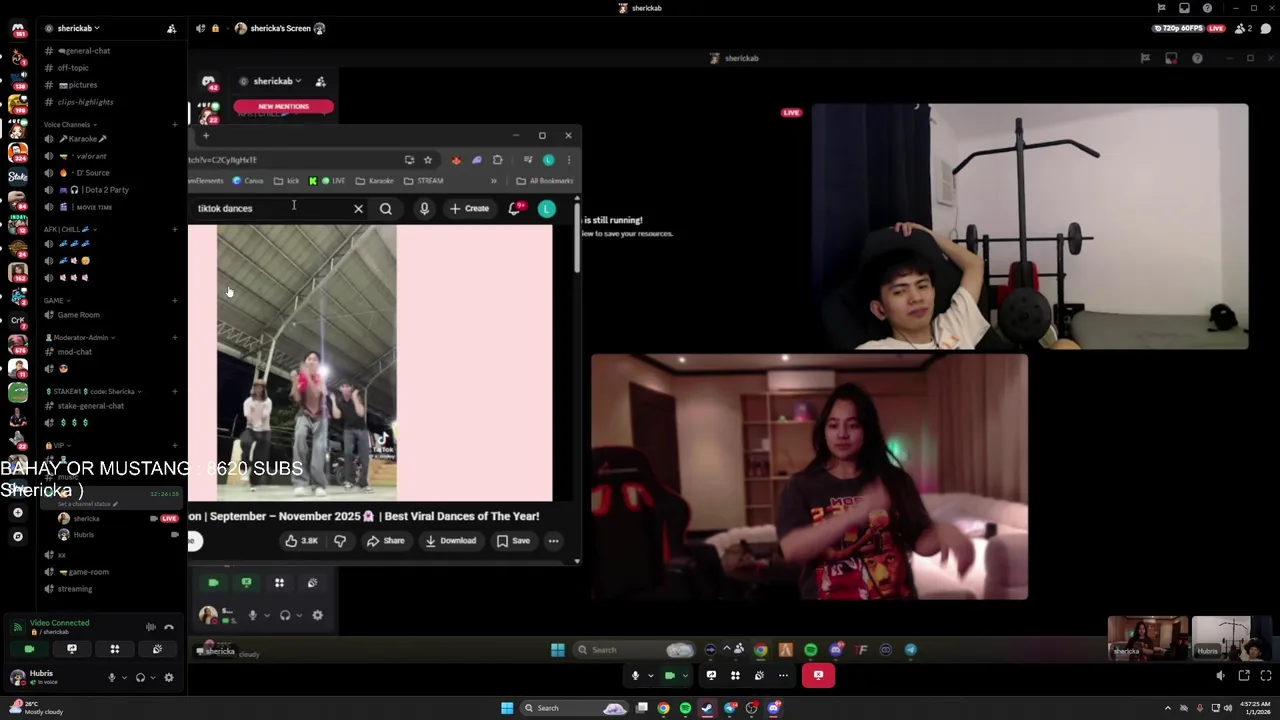Click the red stop streaming button
1280x720 pixels.
coord(818,675)
